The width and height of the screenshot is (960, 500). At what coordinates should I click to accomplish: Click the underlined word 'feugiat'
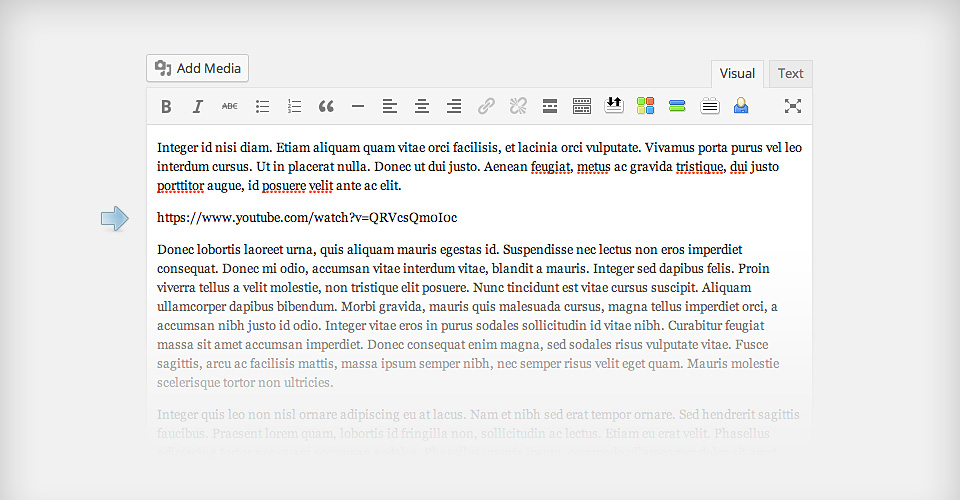550,166
